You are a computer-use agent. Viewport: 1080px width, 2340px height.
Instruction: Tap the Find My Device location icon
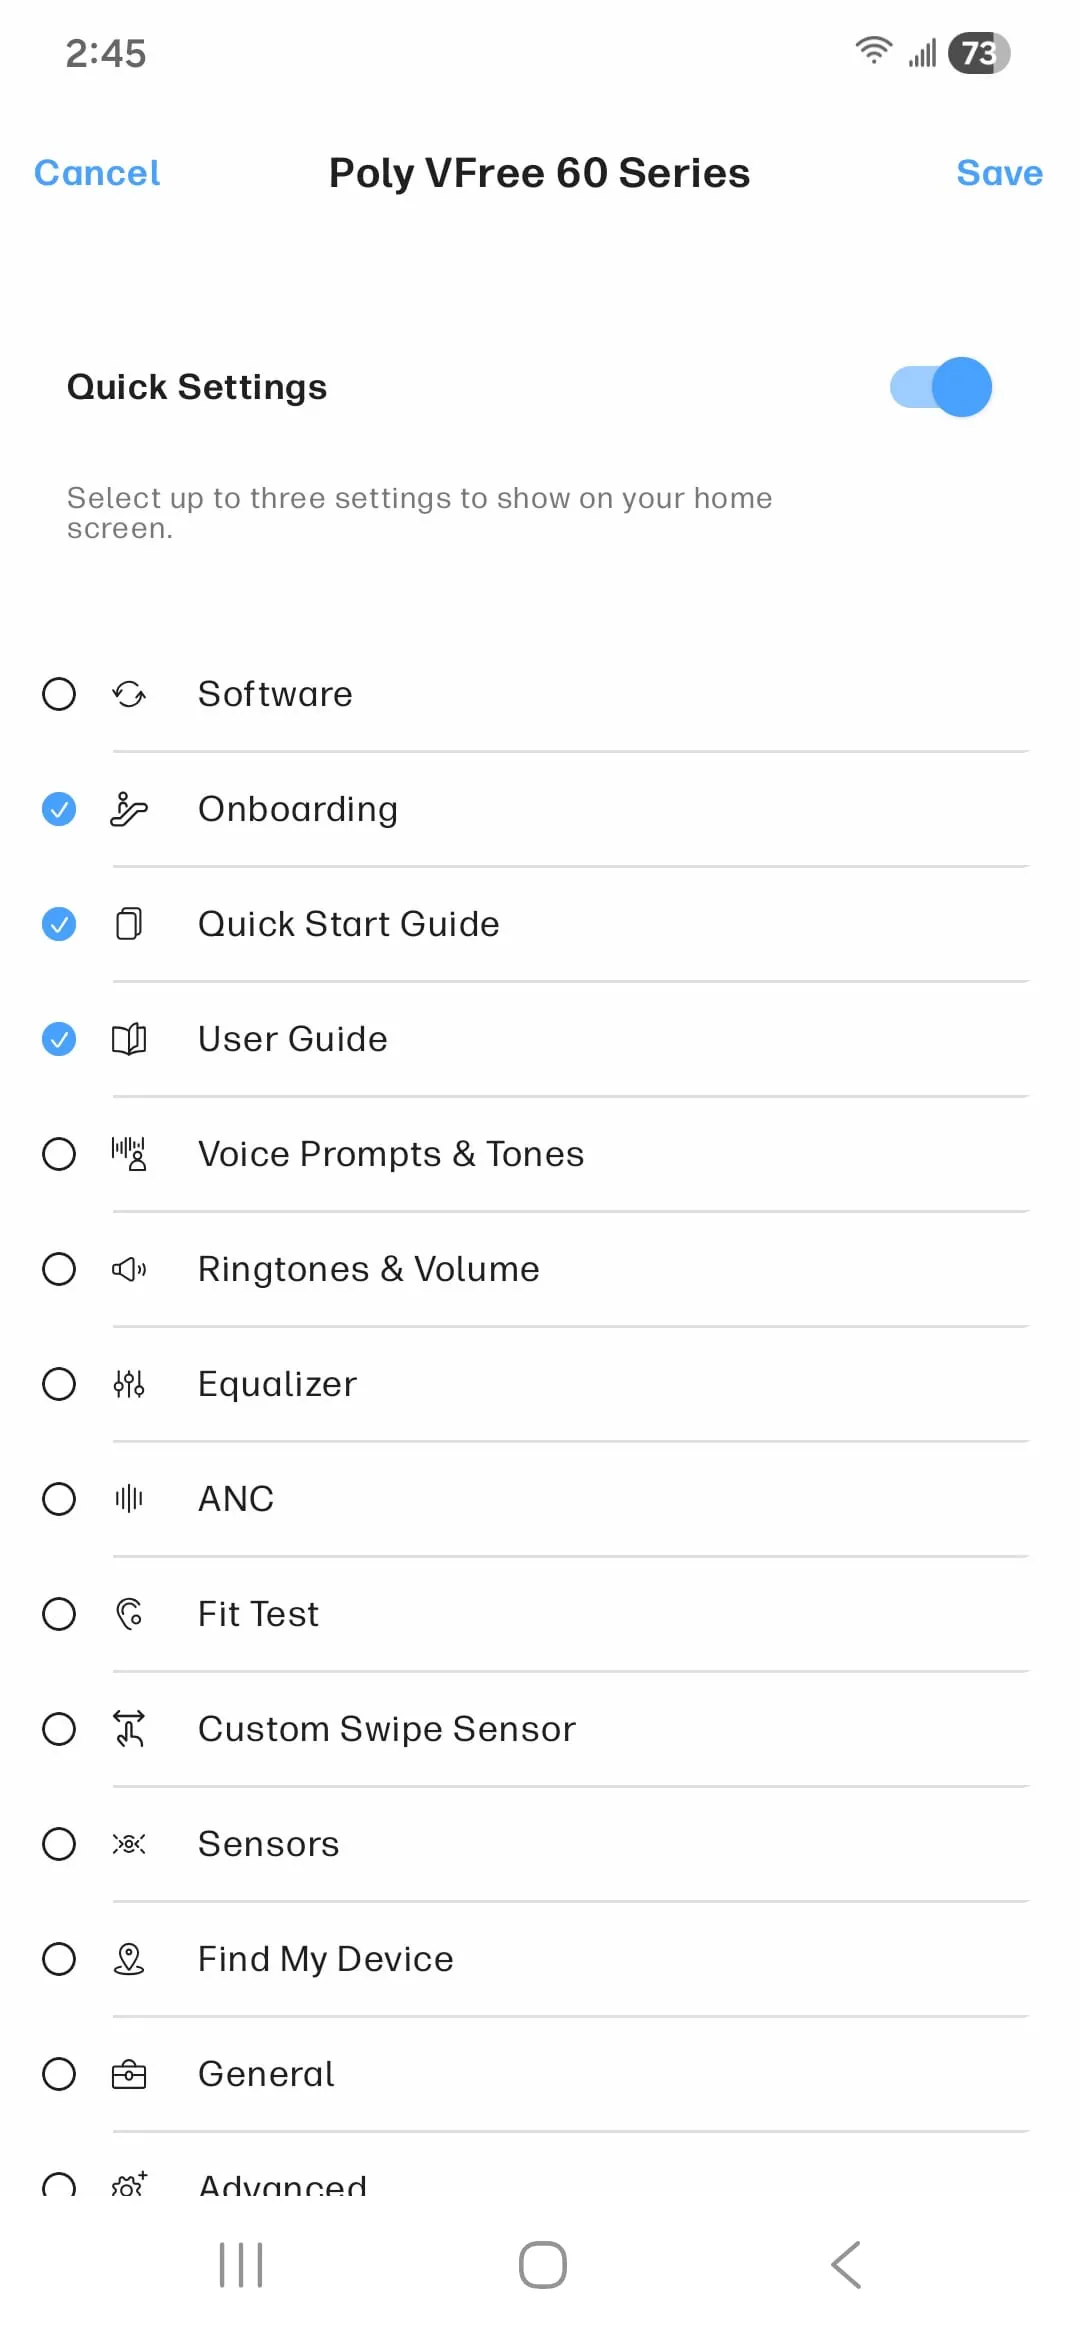click(129, 1959)
